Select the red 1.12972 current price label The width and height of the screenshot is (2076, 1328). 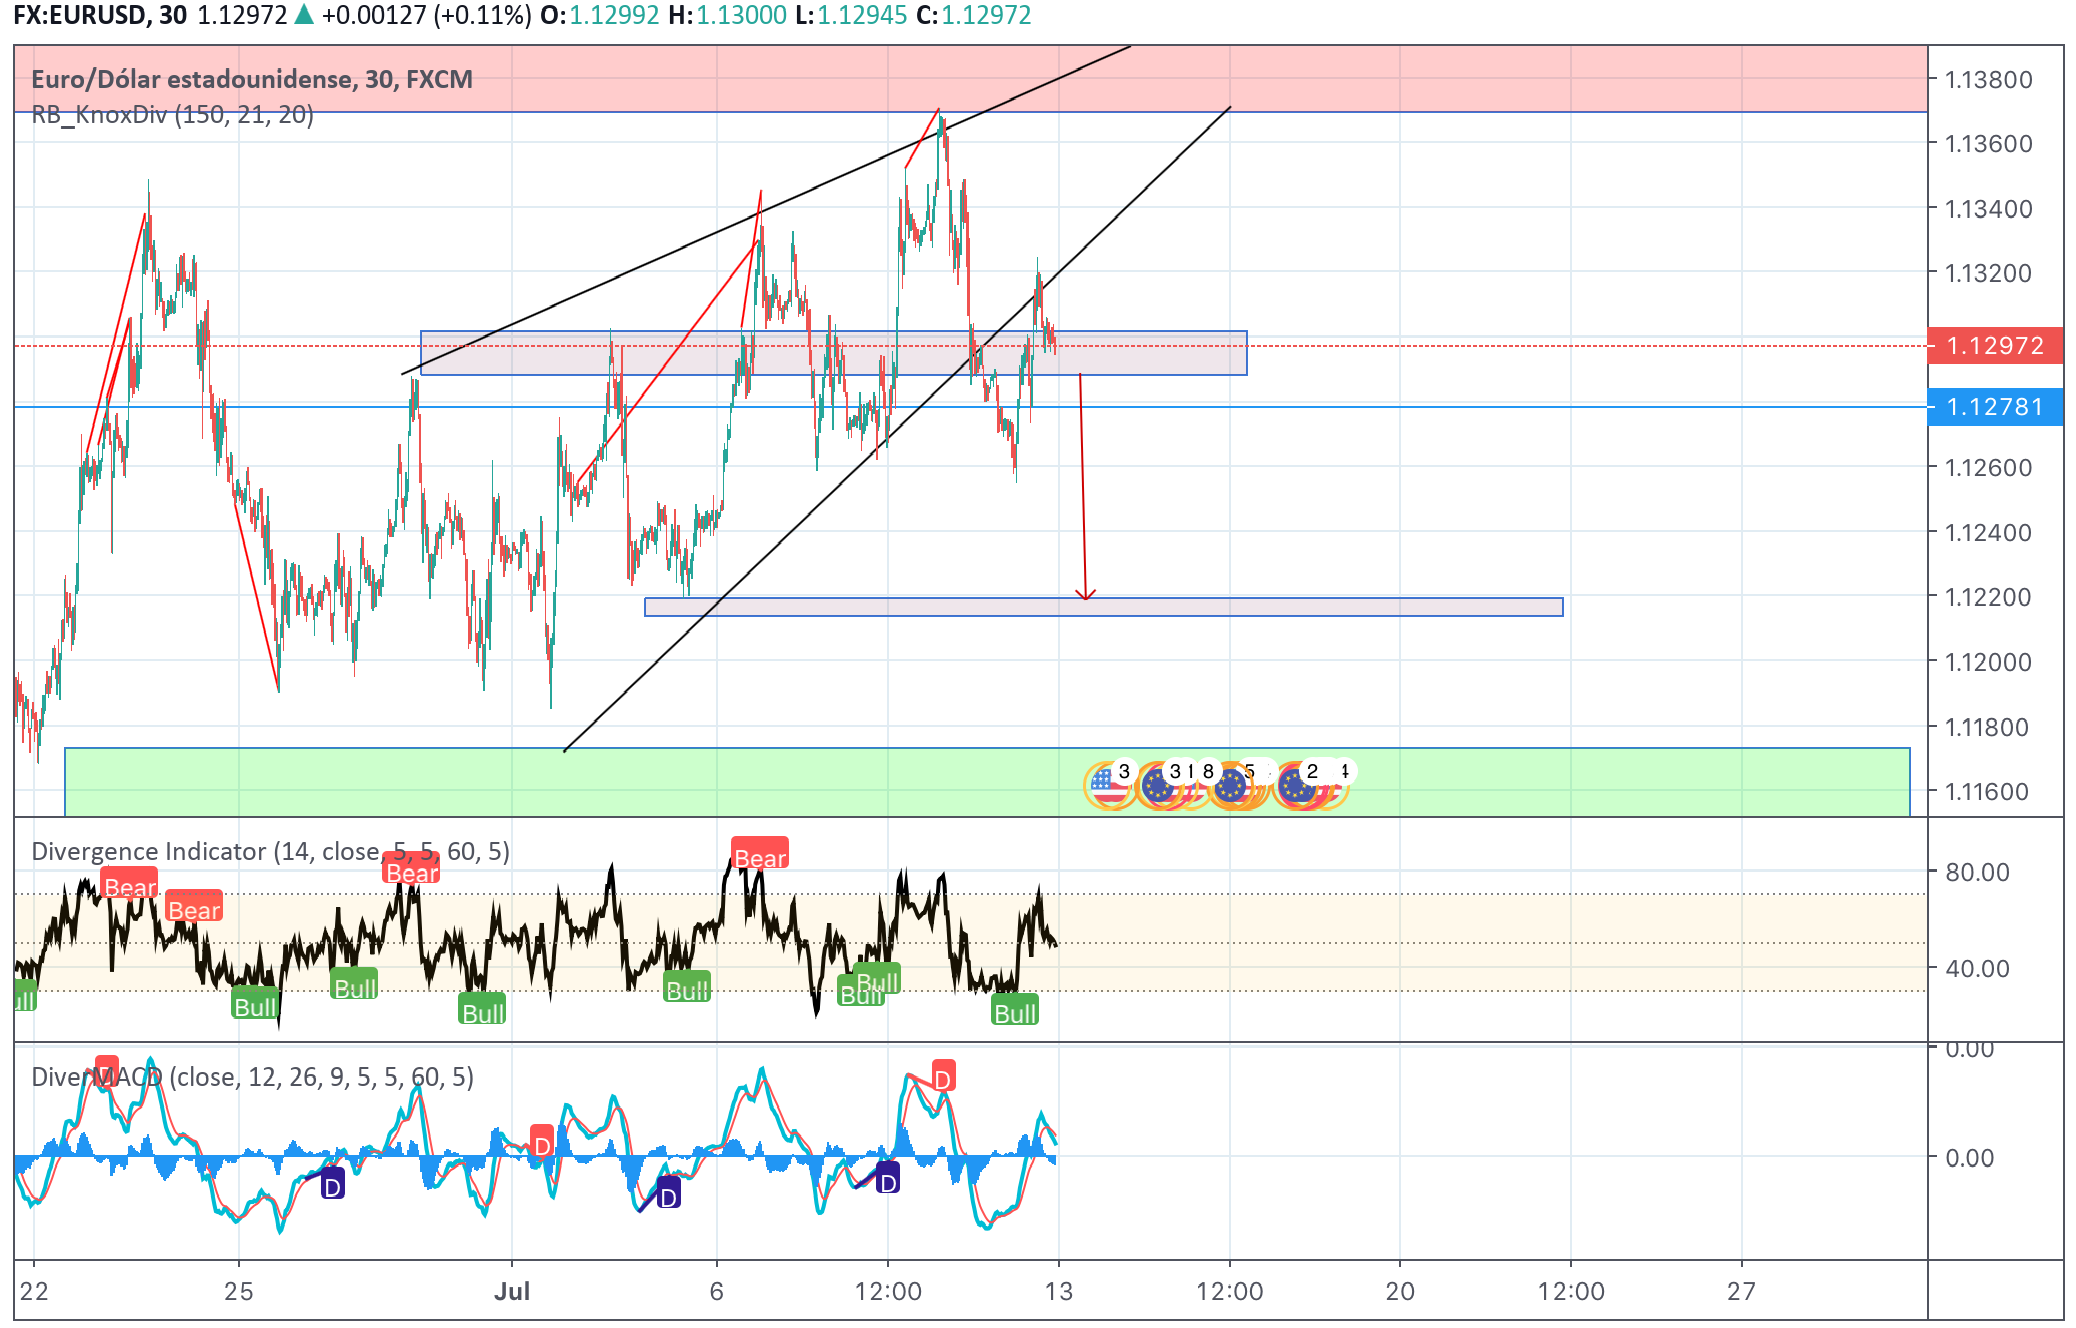(1994, 346)
